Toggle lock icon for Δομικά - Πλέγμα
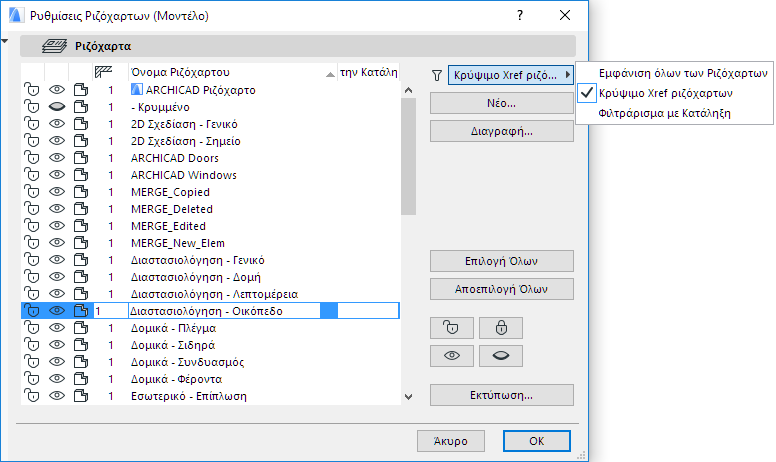 pos(32,328)
